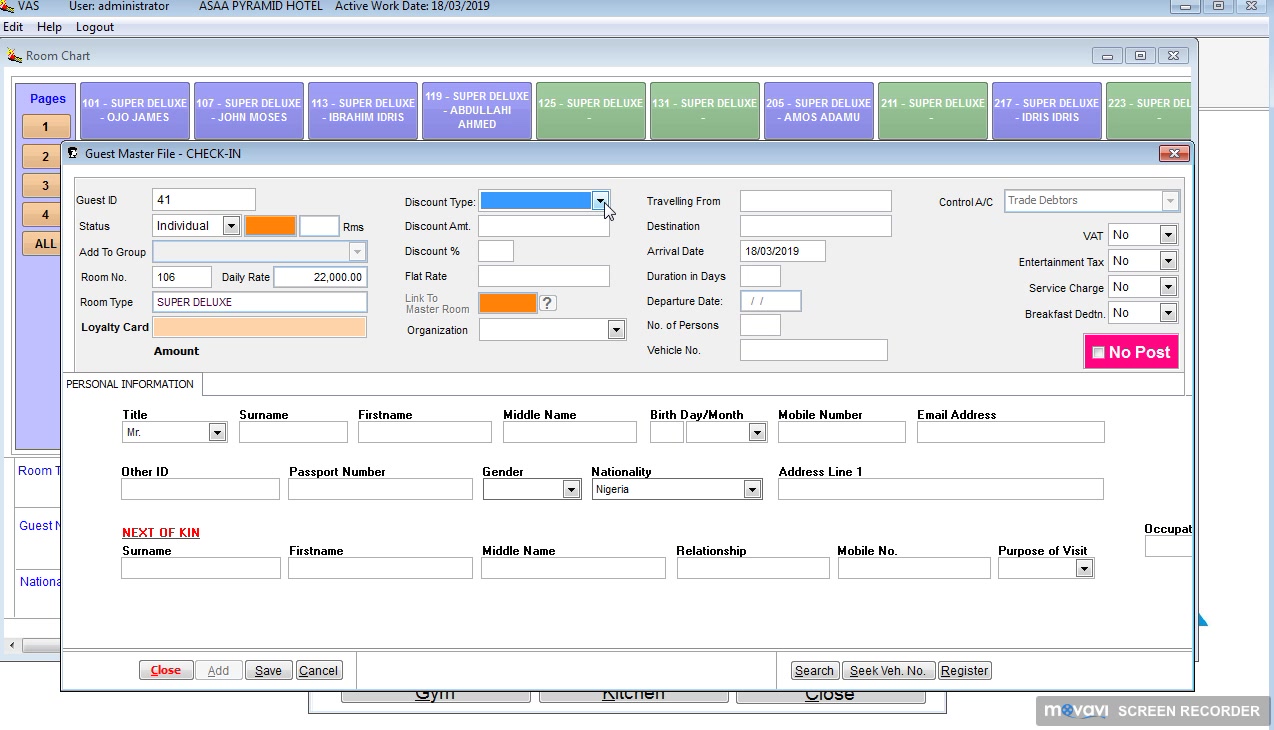
Task: Expand the Service Charge dropdown
Action: tap(1168, 287)
